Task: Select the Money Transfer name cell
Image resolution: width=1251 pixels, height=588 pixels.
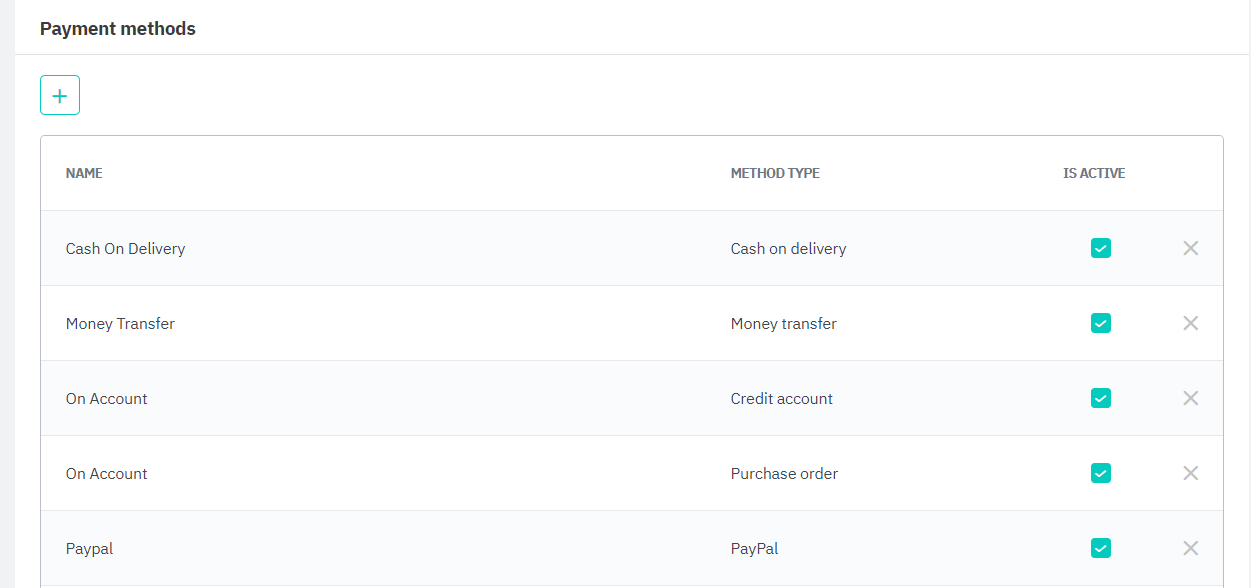Action: click(x=120, y=323)
